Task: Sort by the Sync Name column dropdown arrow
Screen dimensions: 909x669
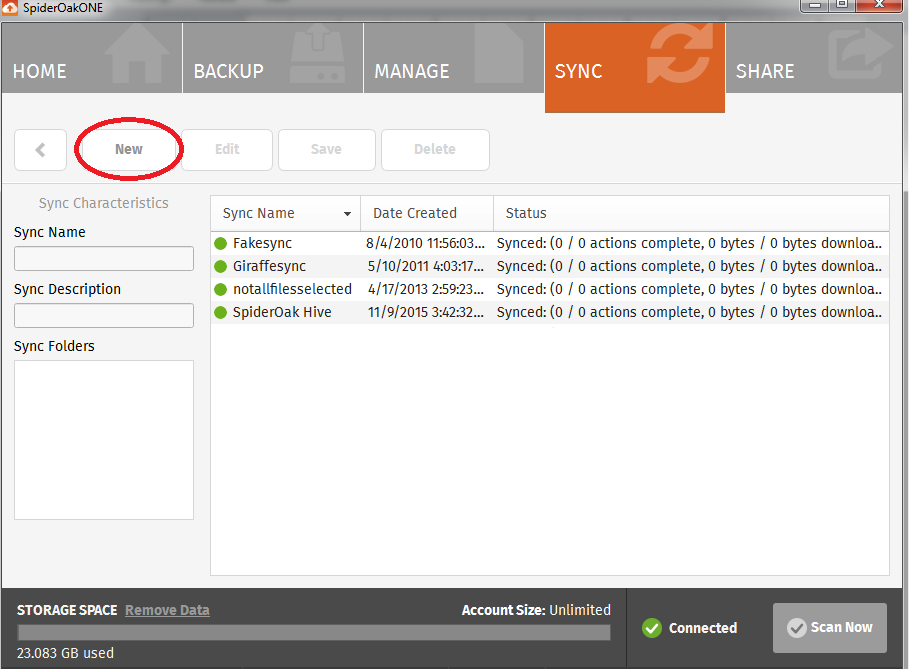Action: [347, 214]
